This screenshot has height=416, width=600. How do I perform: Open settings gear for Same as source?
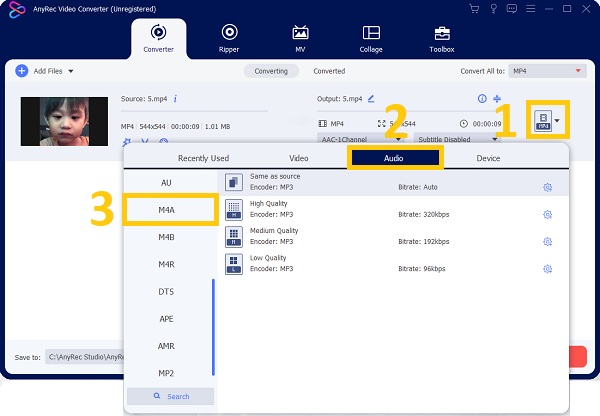(x=548, y=187)
